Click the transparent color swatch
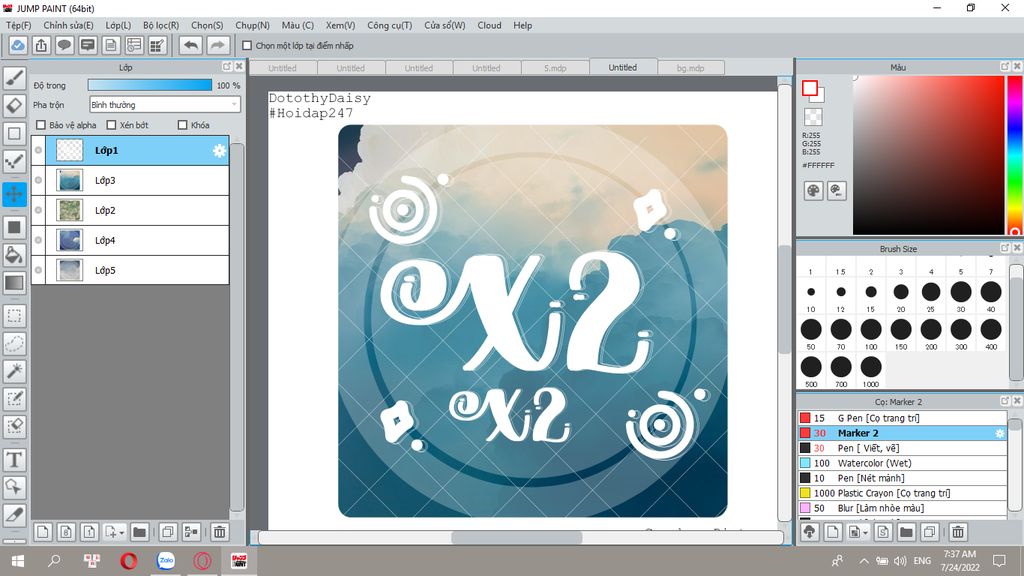This screenshot has width=1024, height=576. [813, 117]
